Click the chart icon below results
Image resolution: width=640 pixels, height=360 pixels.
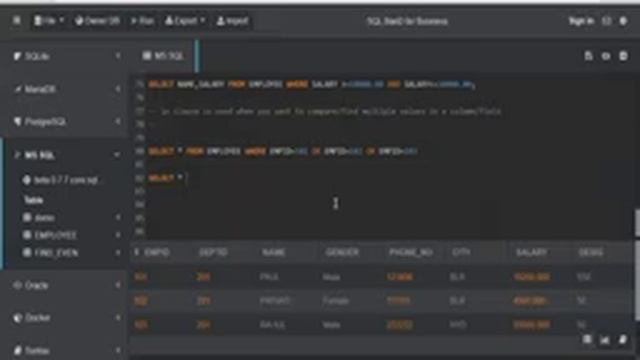click(x=605, y=340)
